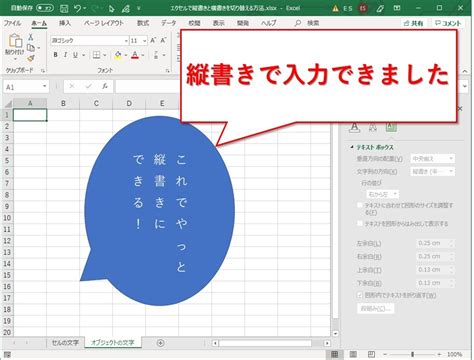Decrease font size with the smaller A icon
The width and height of the screenshot is (474, 360).
[163, 40]
